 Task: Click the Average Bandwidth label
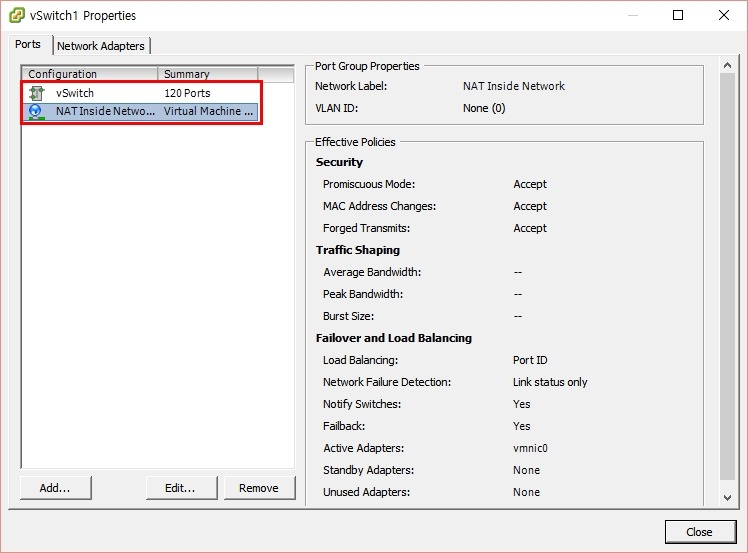(x=372, y=272)
